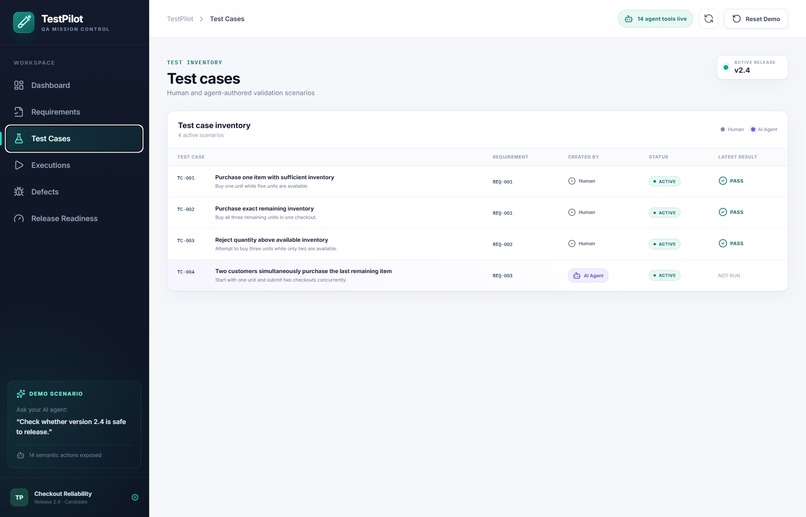The height and width of the screenshot is (517, 806).
Task: Click ACTIVE status badge for TC-003
Action: pyautogui.click(x=665, y=244)
